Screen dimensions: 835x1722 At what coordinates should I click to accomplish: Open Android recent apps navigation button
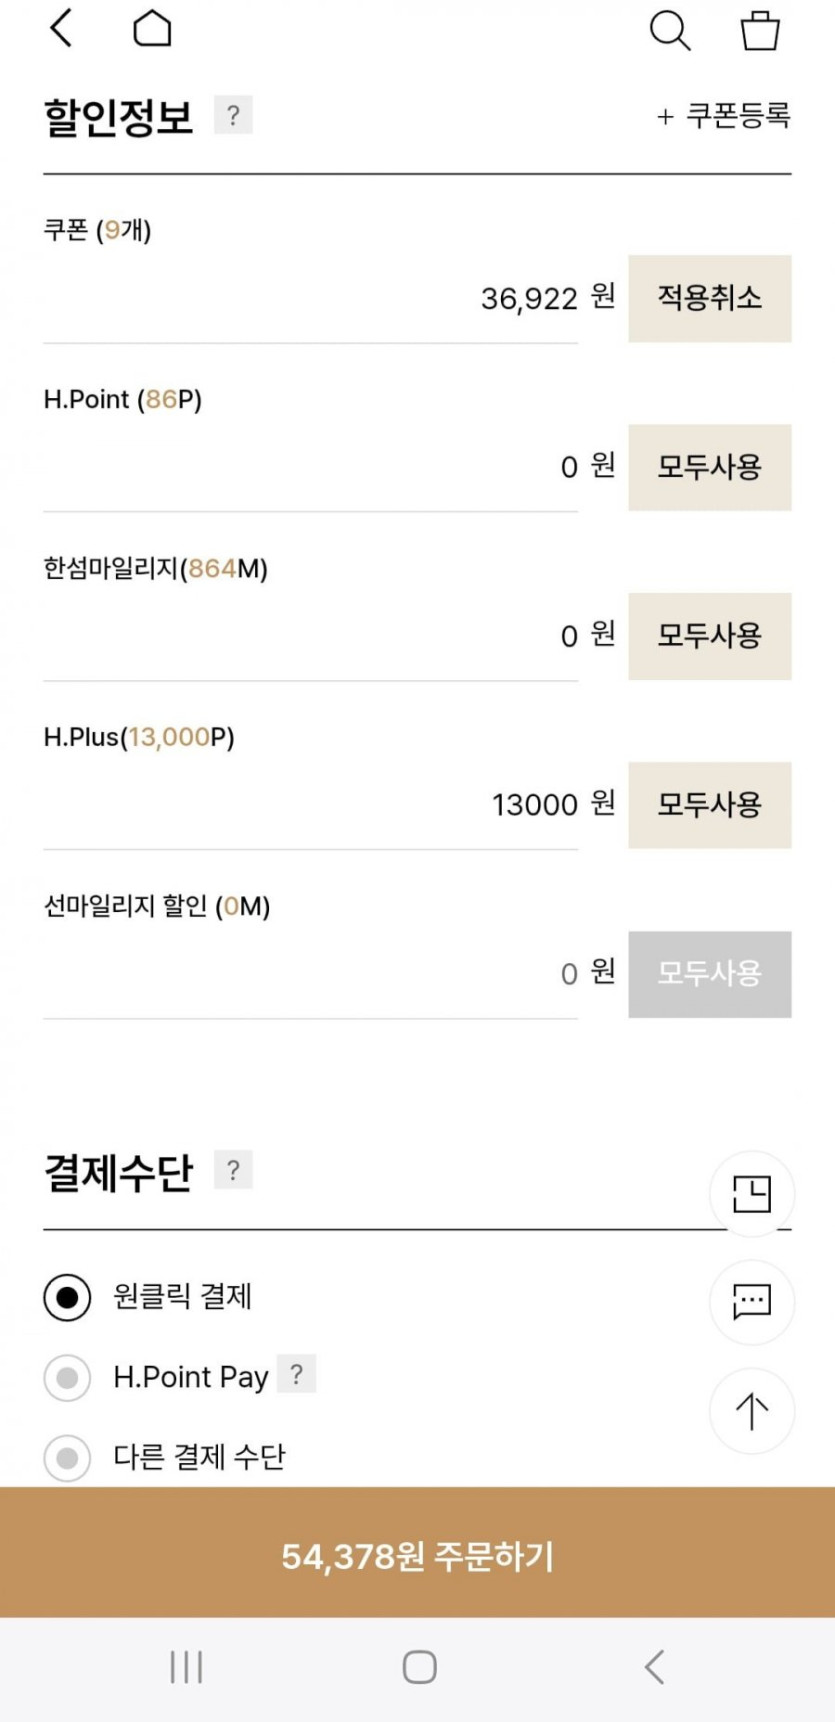pyautogui.click(x=186, y=1667)
